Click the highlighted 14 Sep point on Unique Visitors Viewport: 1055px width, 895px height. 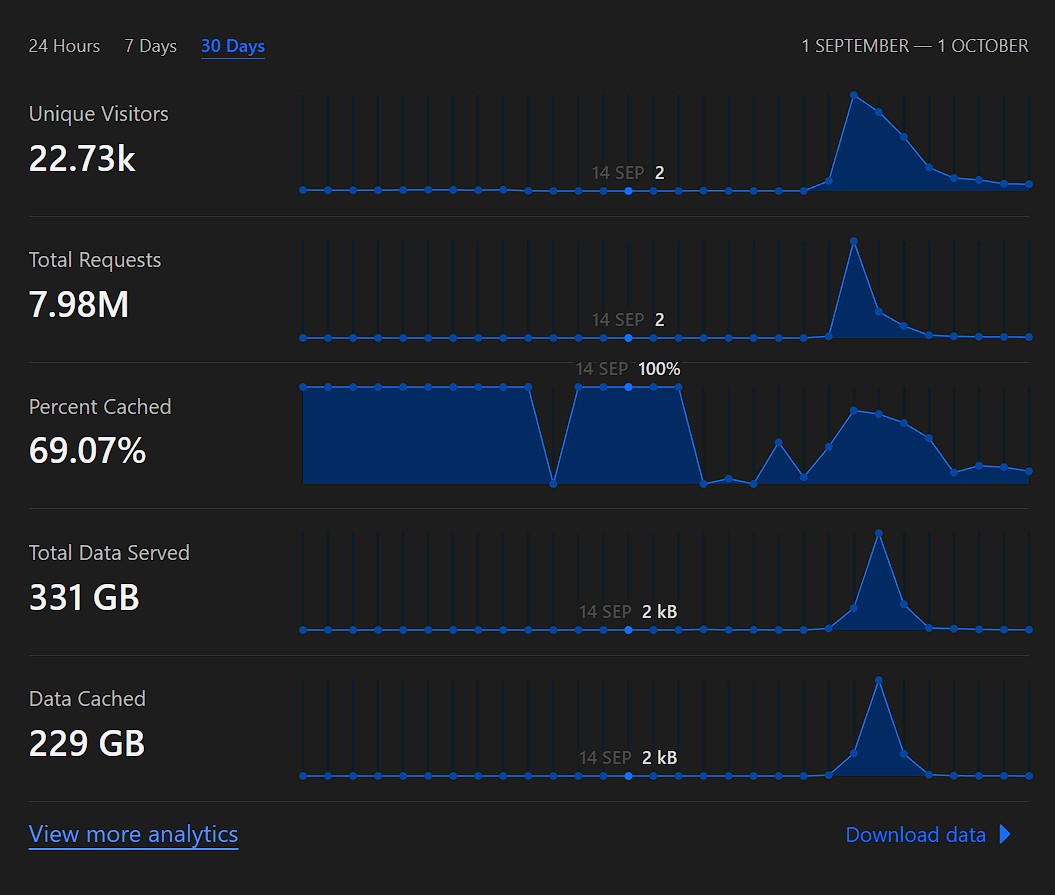(x=628, y=190)
